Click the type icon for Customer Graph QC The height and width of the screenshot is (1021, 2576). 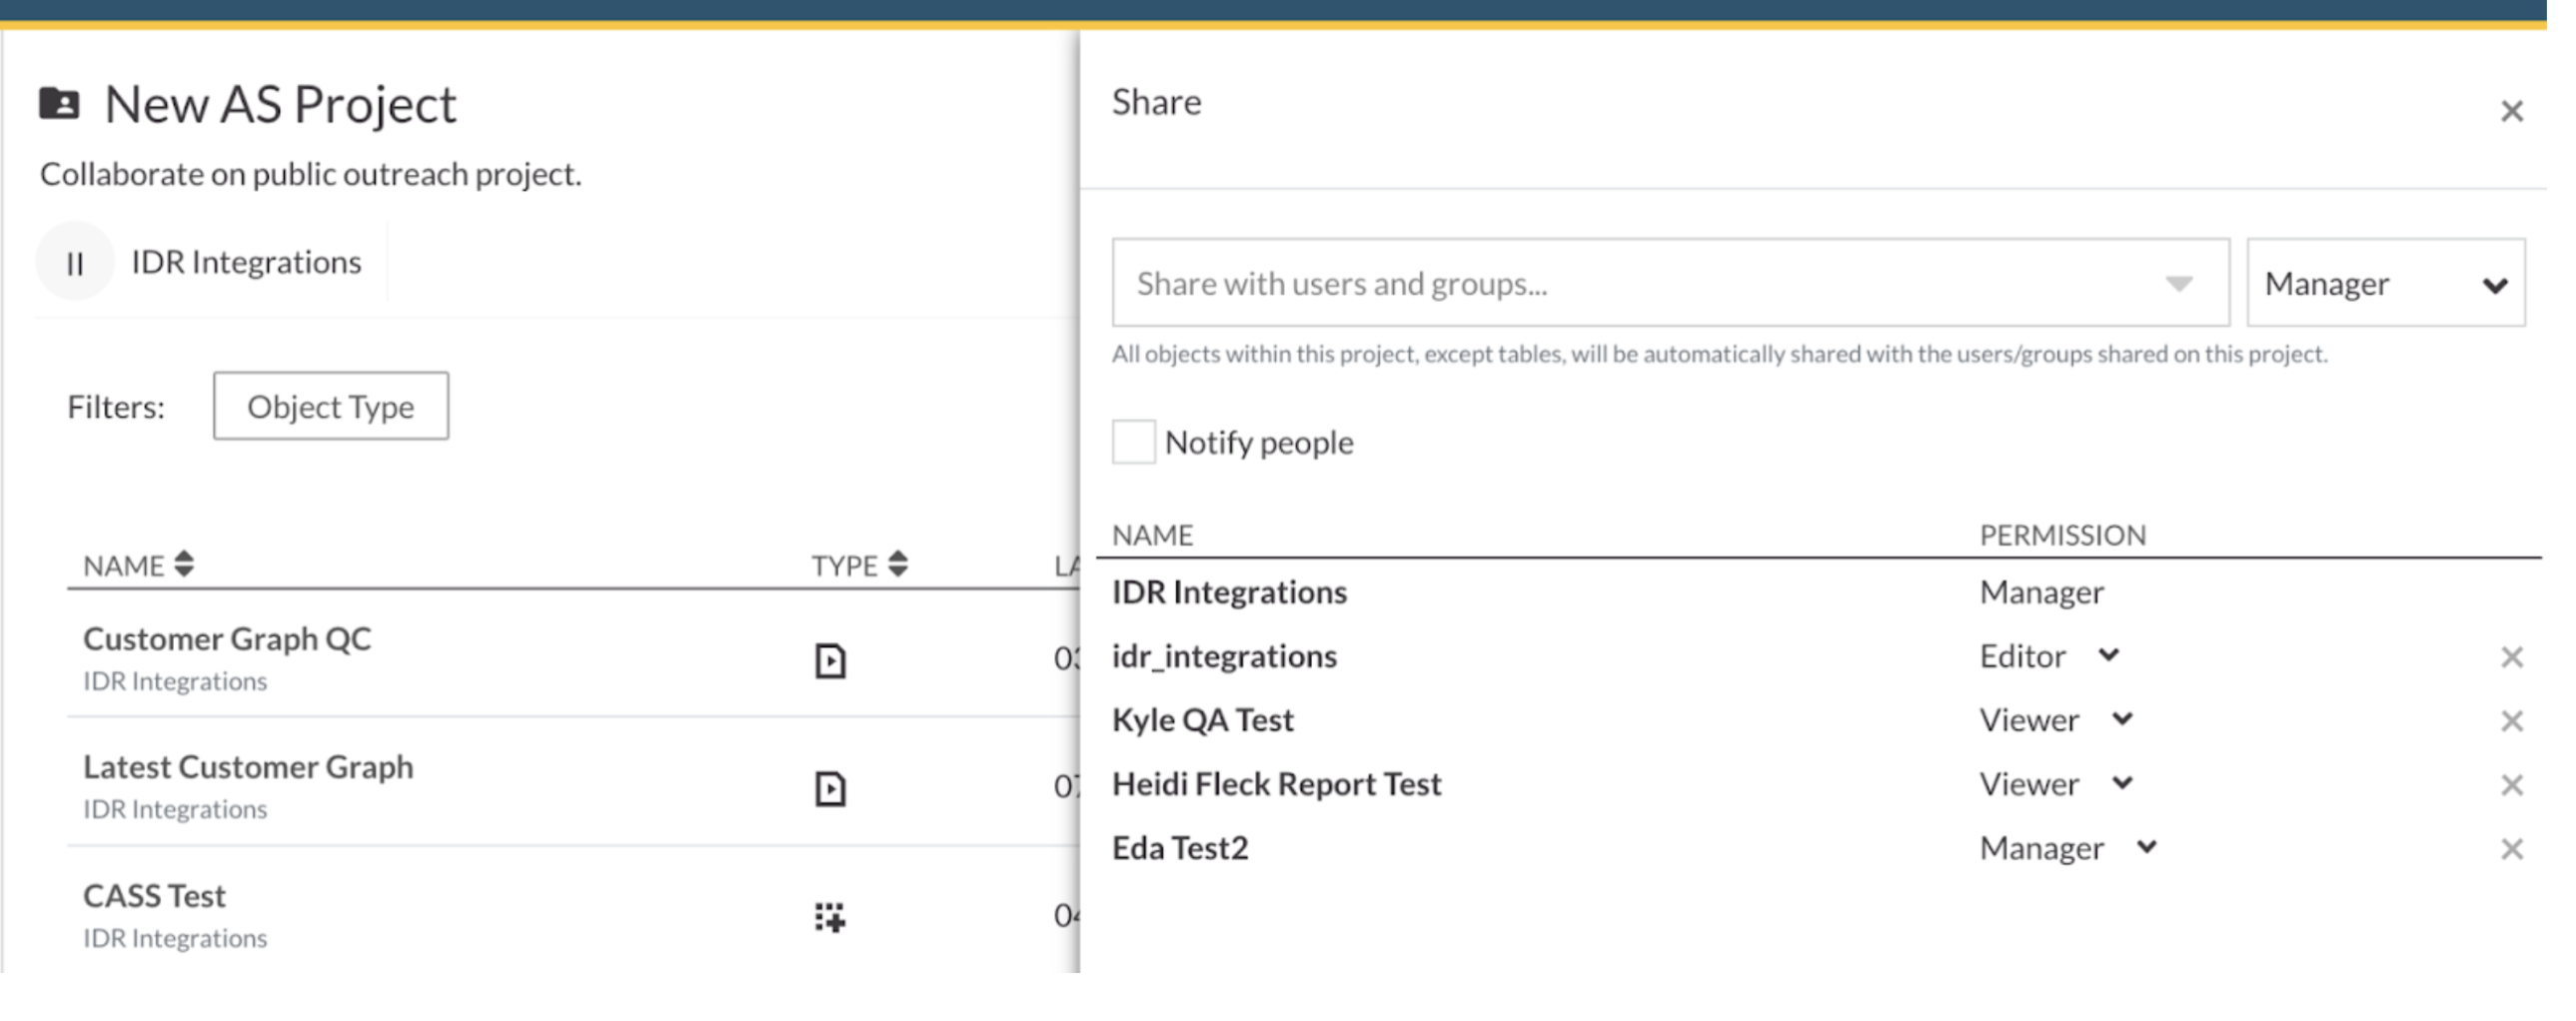click(x=830, y=661)
